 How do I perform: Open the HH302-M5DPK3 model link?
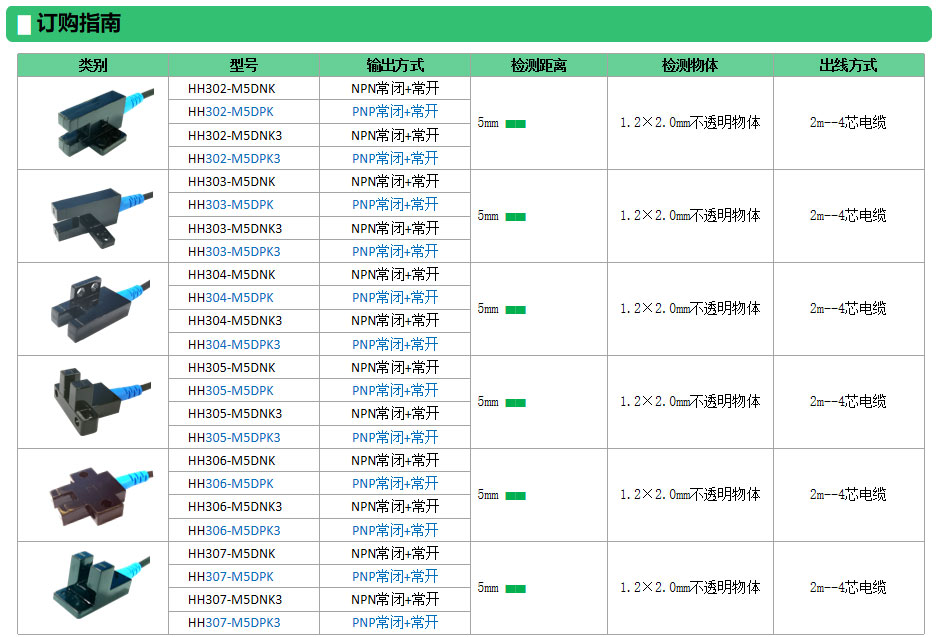tap(235, 158)
